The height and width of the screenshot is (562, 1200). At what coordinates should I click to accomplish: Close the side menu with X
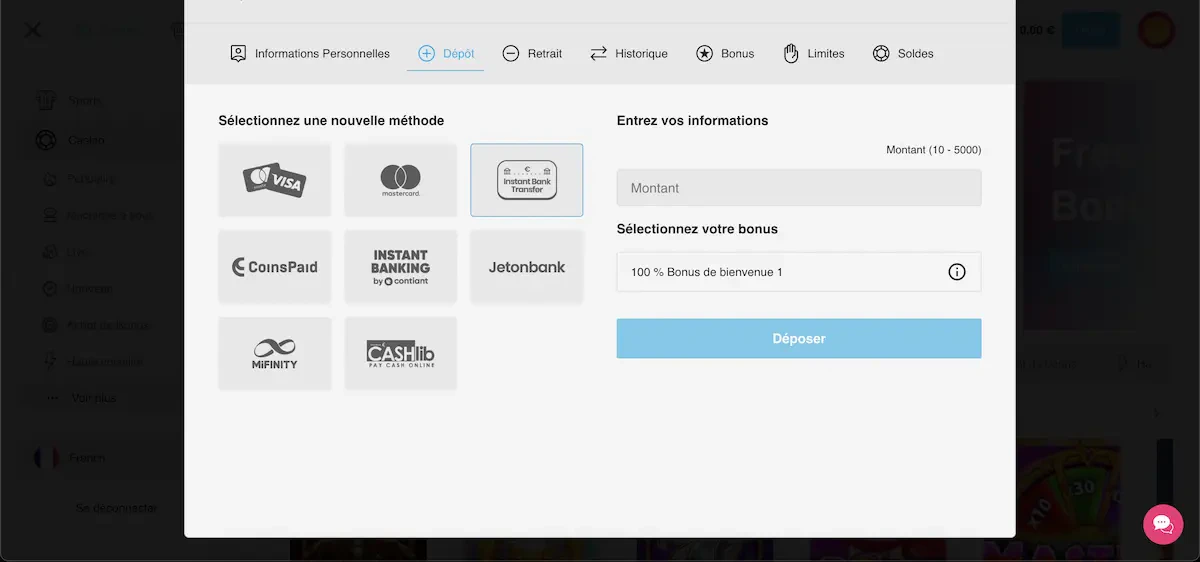[x=33, y=30]
